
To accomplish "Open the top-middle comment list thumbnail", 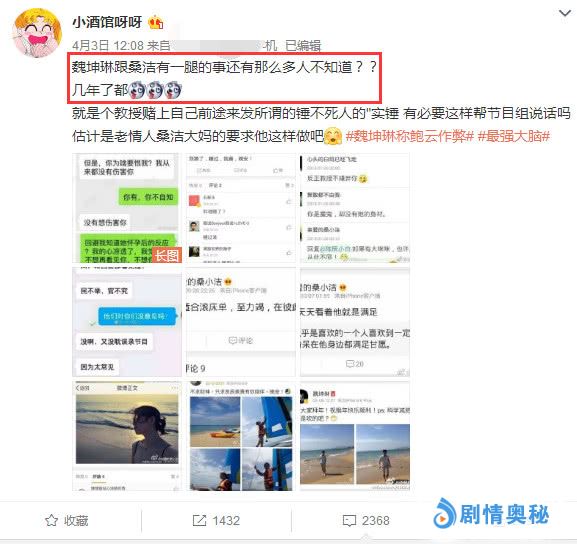I will [x=241, y=208].
